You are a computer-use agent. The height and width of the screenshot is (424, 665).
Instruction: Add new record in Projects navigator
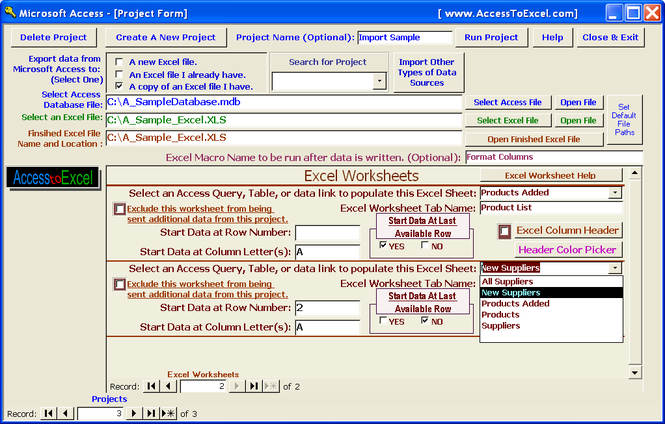(168, 413)
